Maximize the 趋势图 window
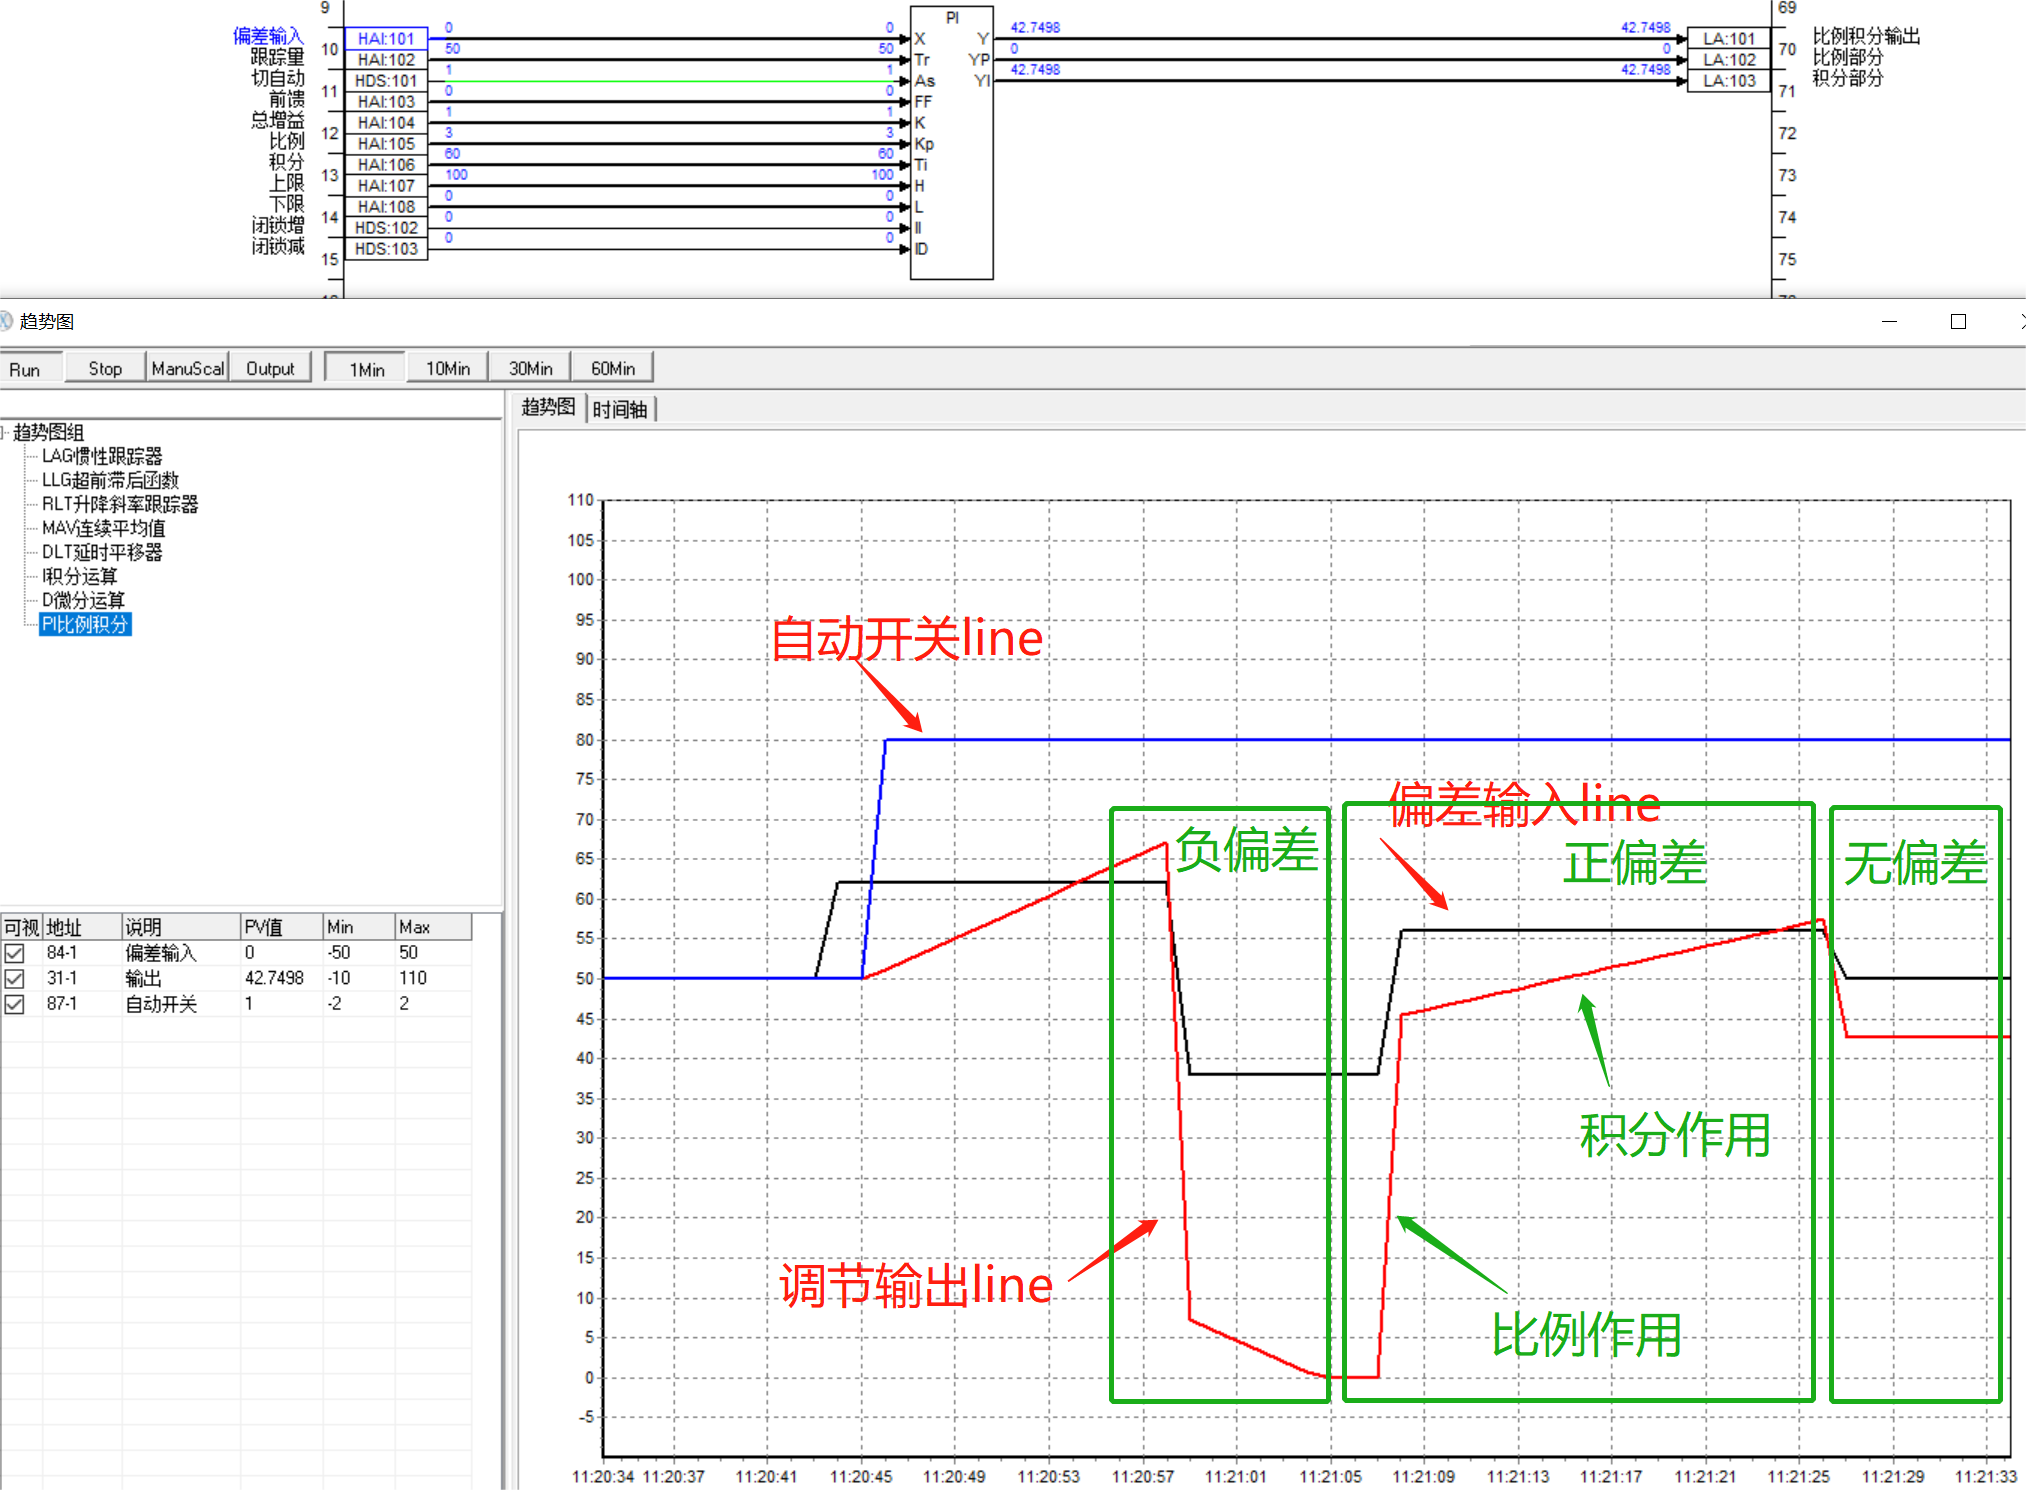The width and height of the screenshot is (2026, 1490). (x=1958, y=321)
